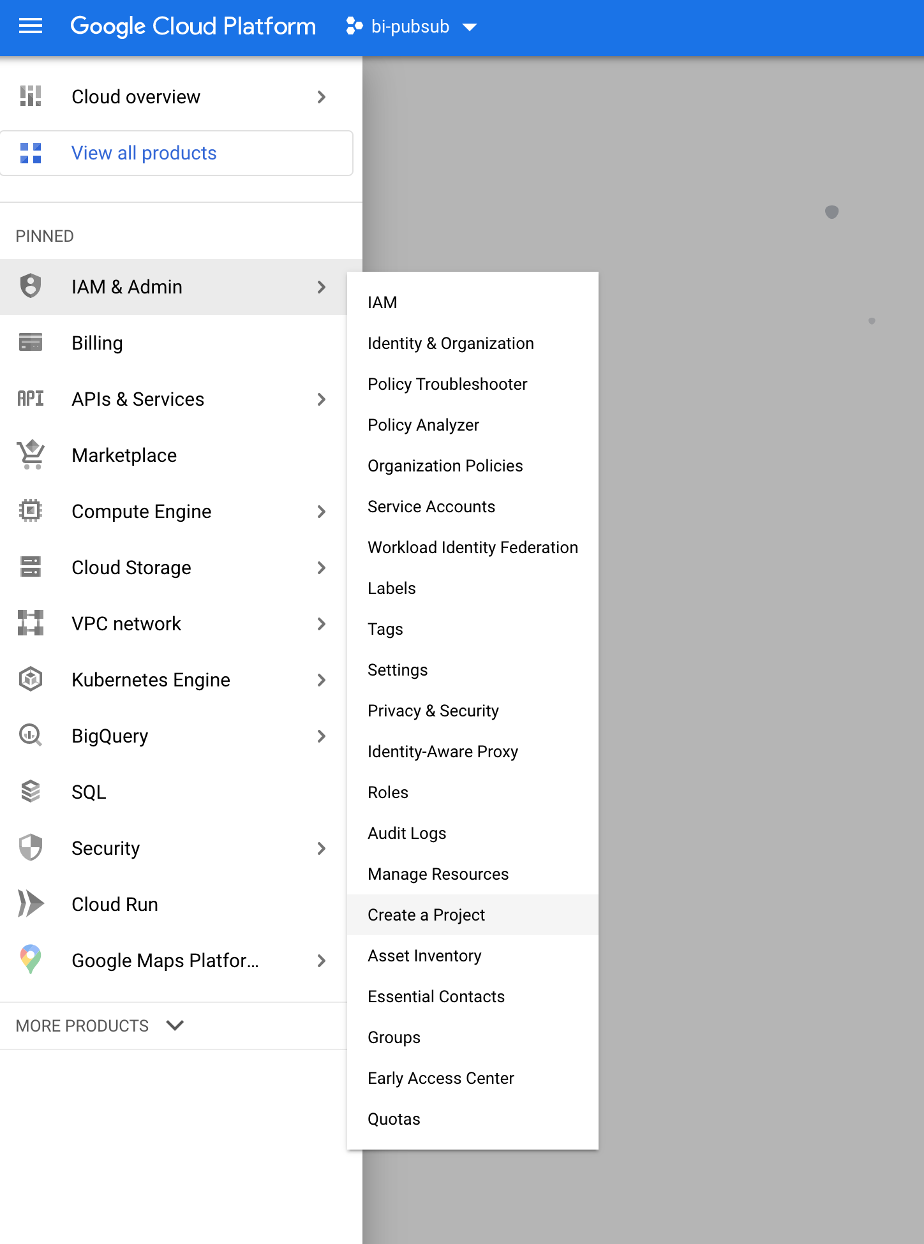Expand the Cloud overview submenu chevron
924x1244 pixels.
[321, 97]
